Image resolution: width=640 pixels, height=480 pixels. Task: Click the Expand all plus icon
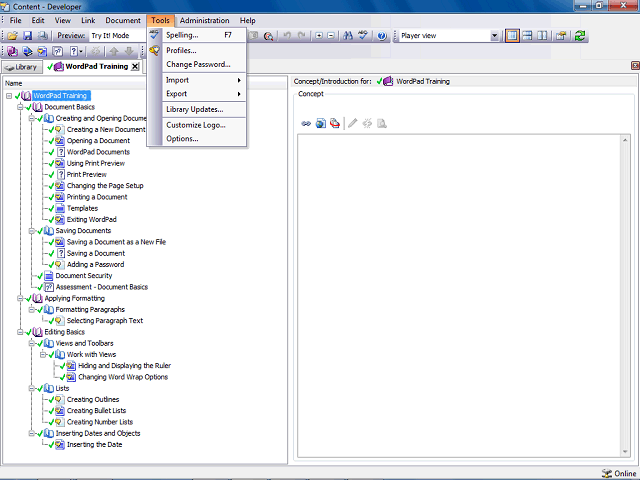tap(319, 36)
